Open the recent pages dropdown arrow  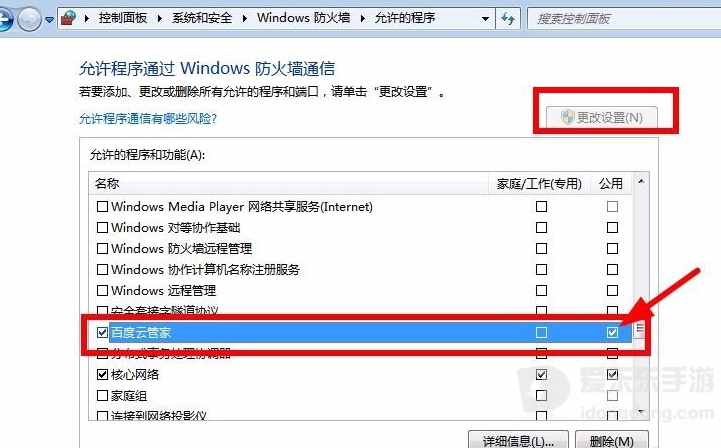click(49, 20)
